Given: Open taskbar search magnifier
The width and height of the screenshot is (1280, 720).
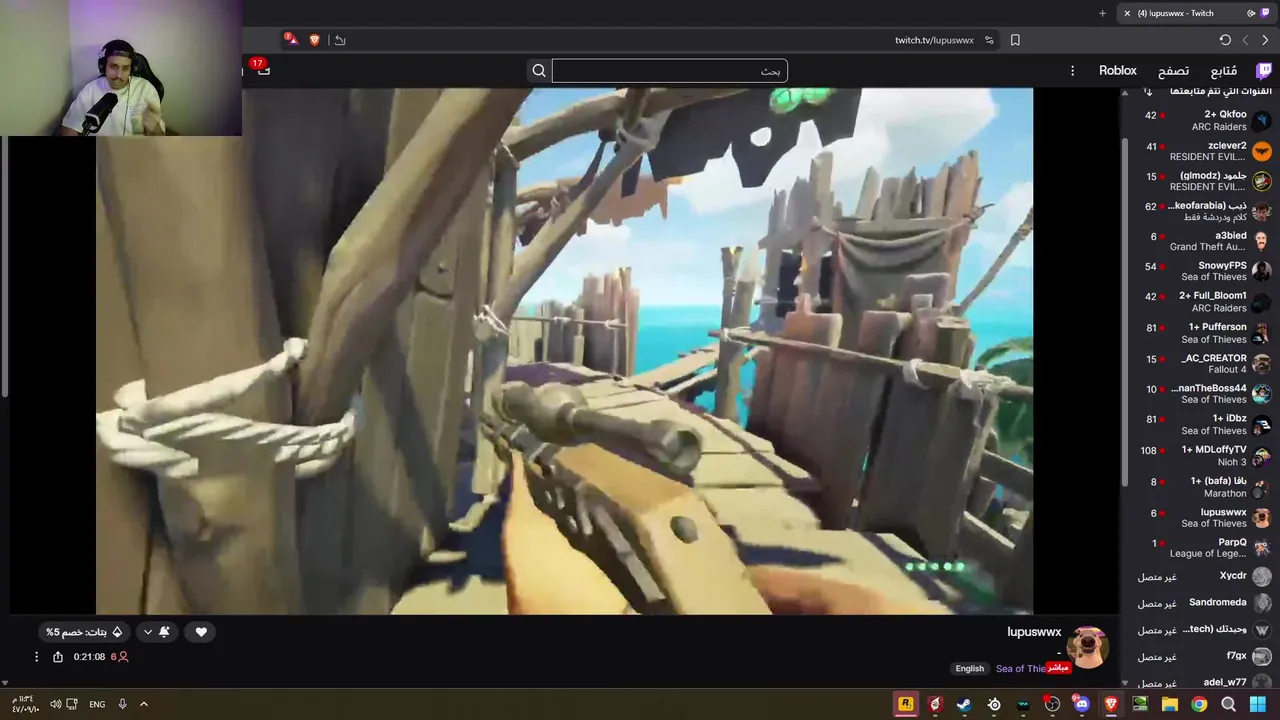Looking at the screenshot, I should [x=1228, y=704].
